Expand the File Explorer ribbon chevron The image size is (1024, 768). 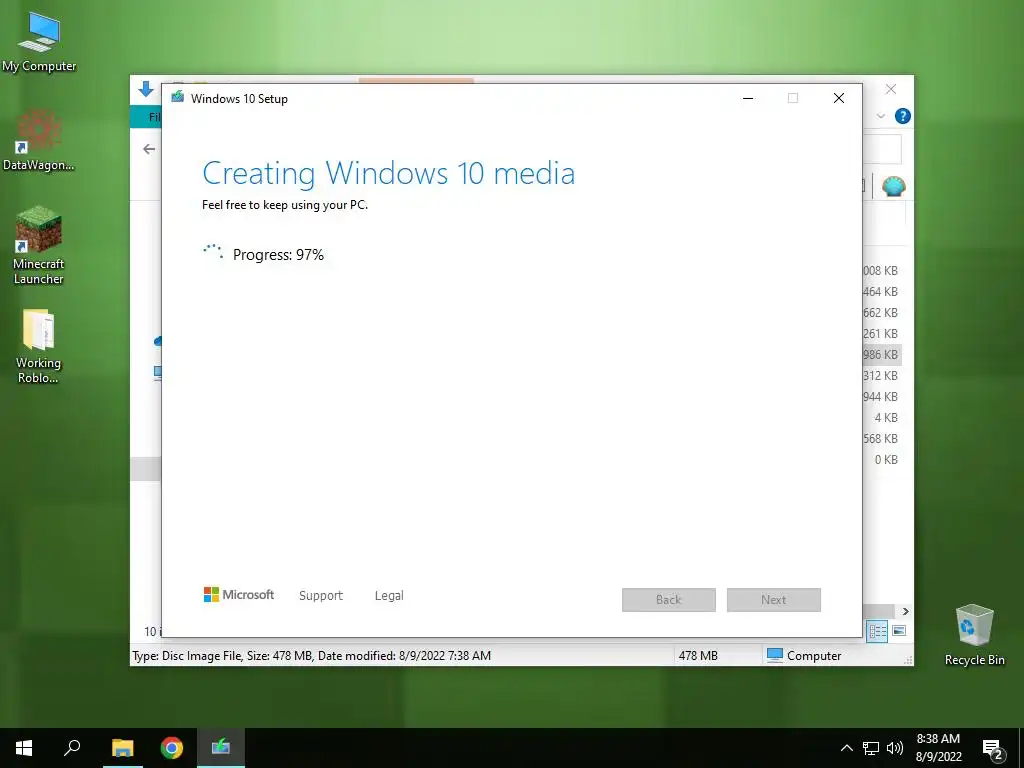(881, 116)
